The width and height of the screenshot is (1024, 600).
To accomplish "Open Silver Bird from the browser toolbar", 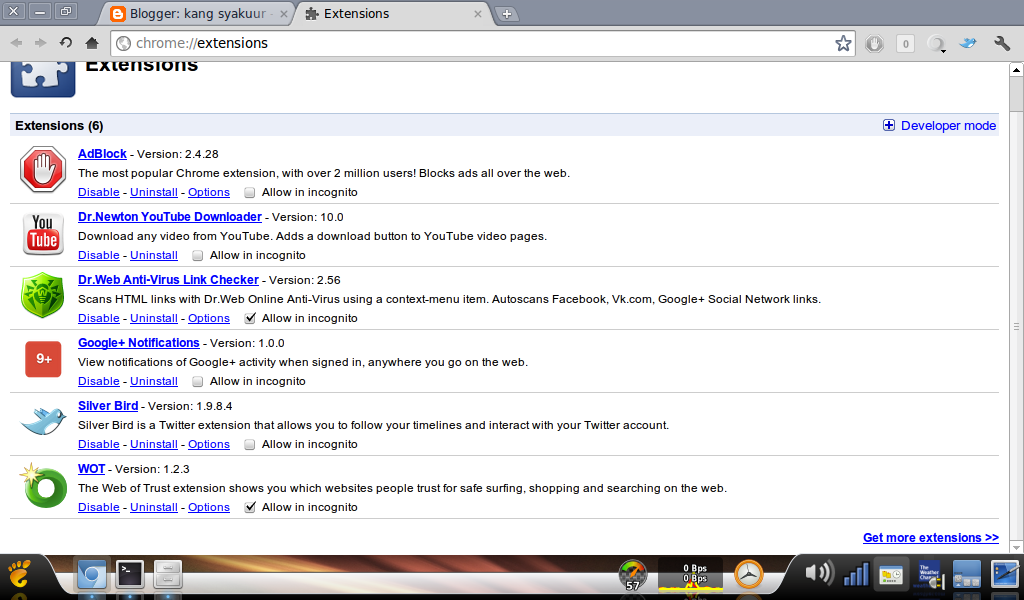I will click(x=968, y=43).
